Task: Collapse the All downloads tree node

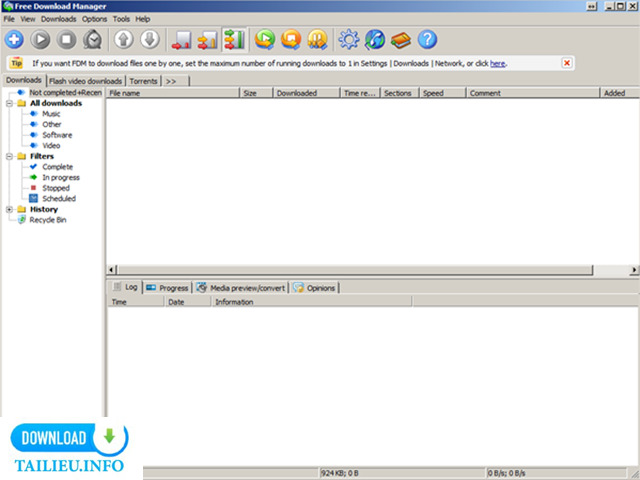Action: tap(9, 103)
